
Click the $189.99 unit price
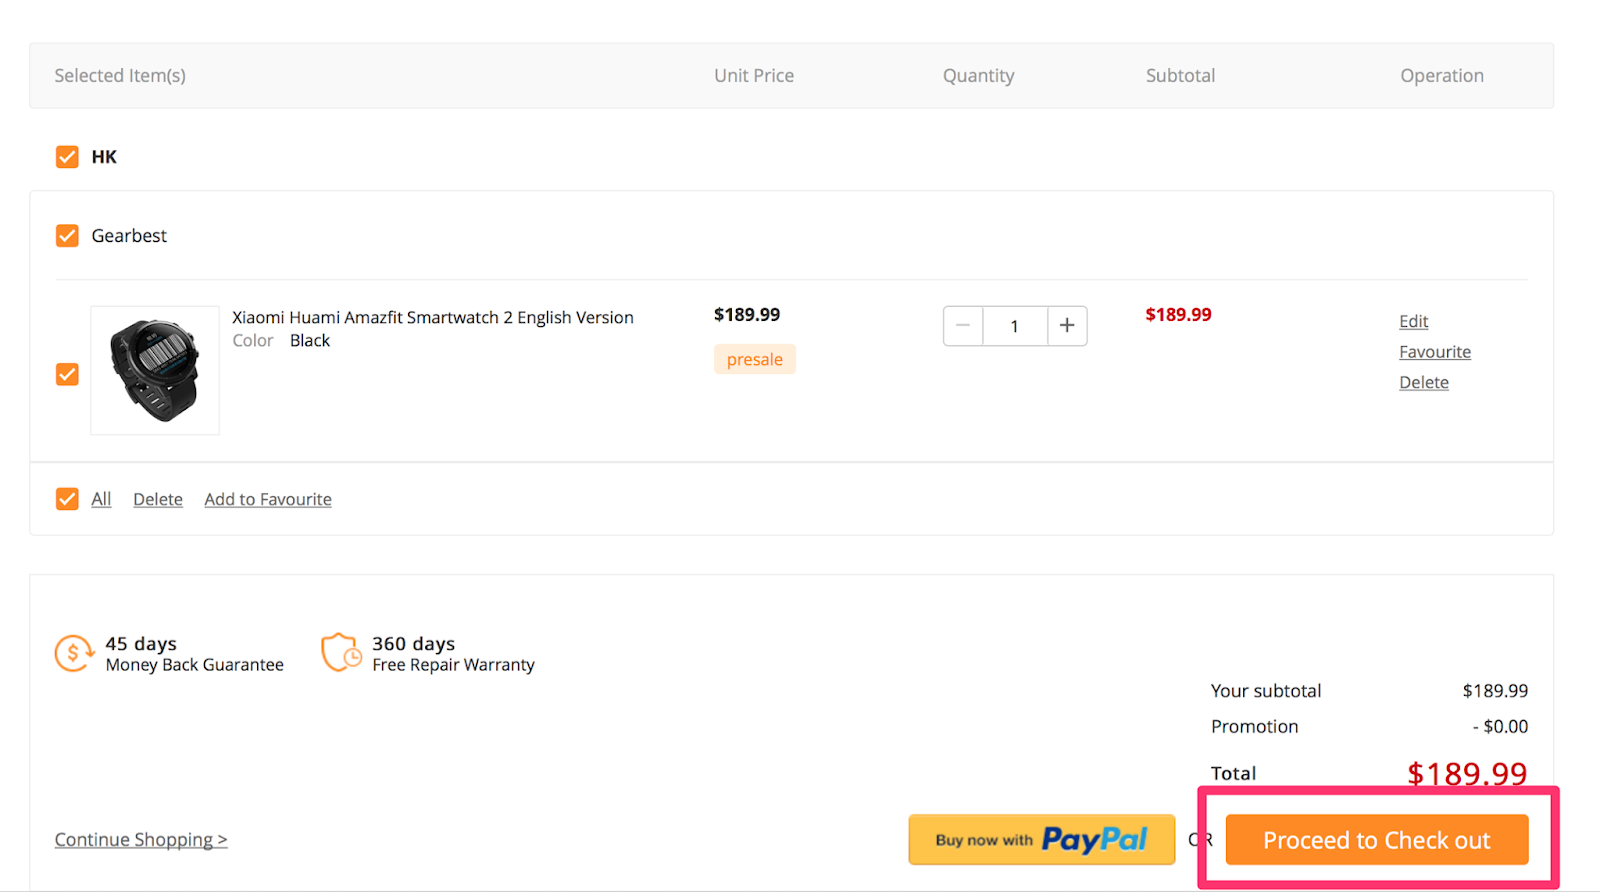pos(747,314)
